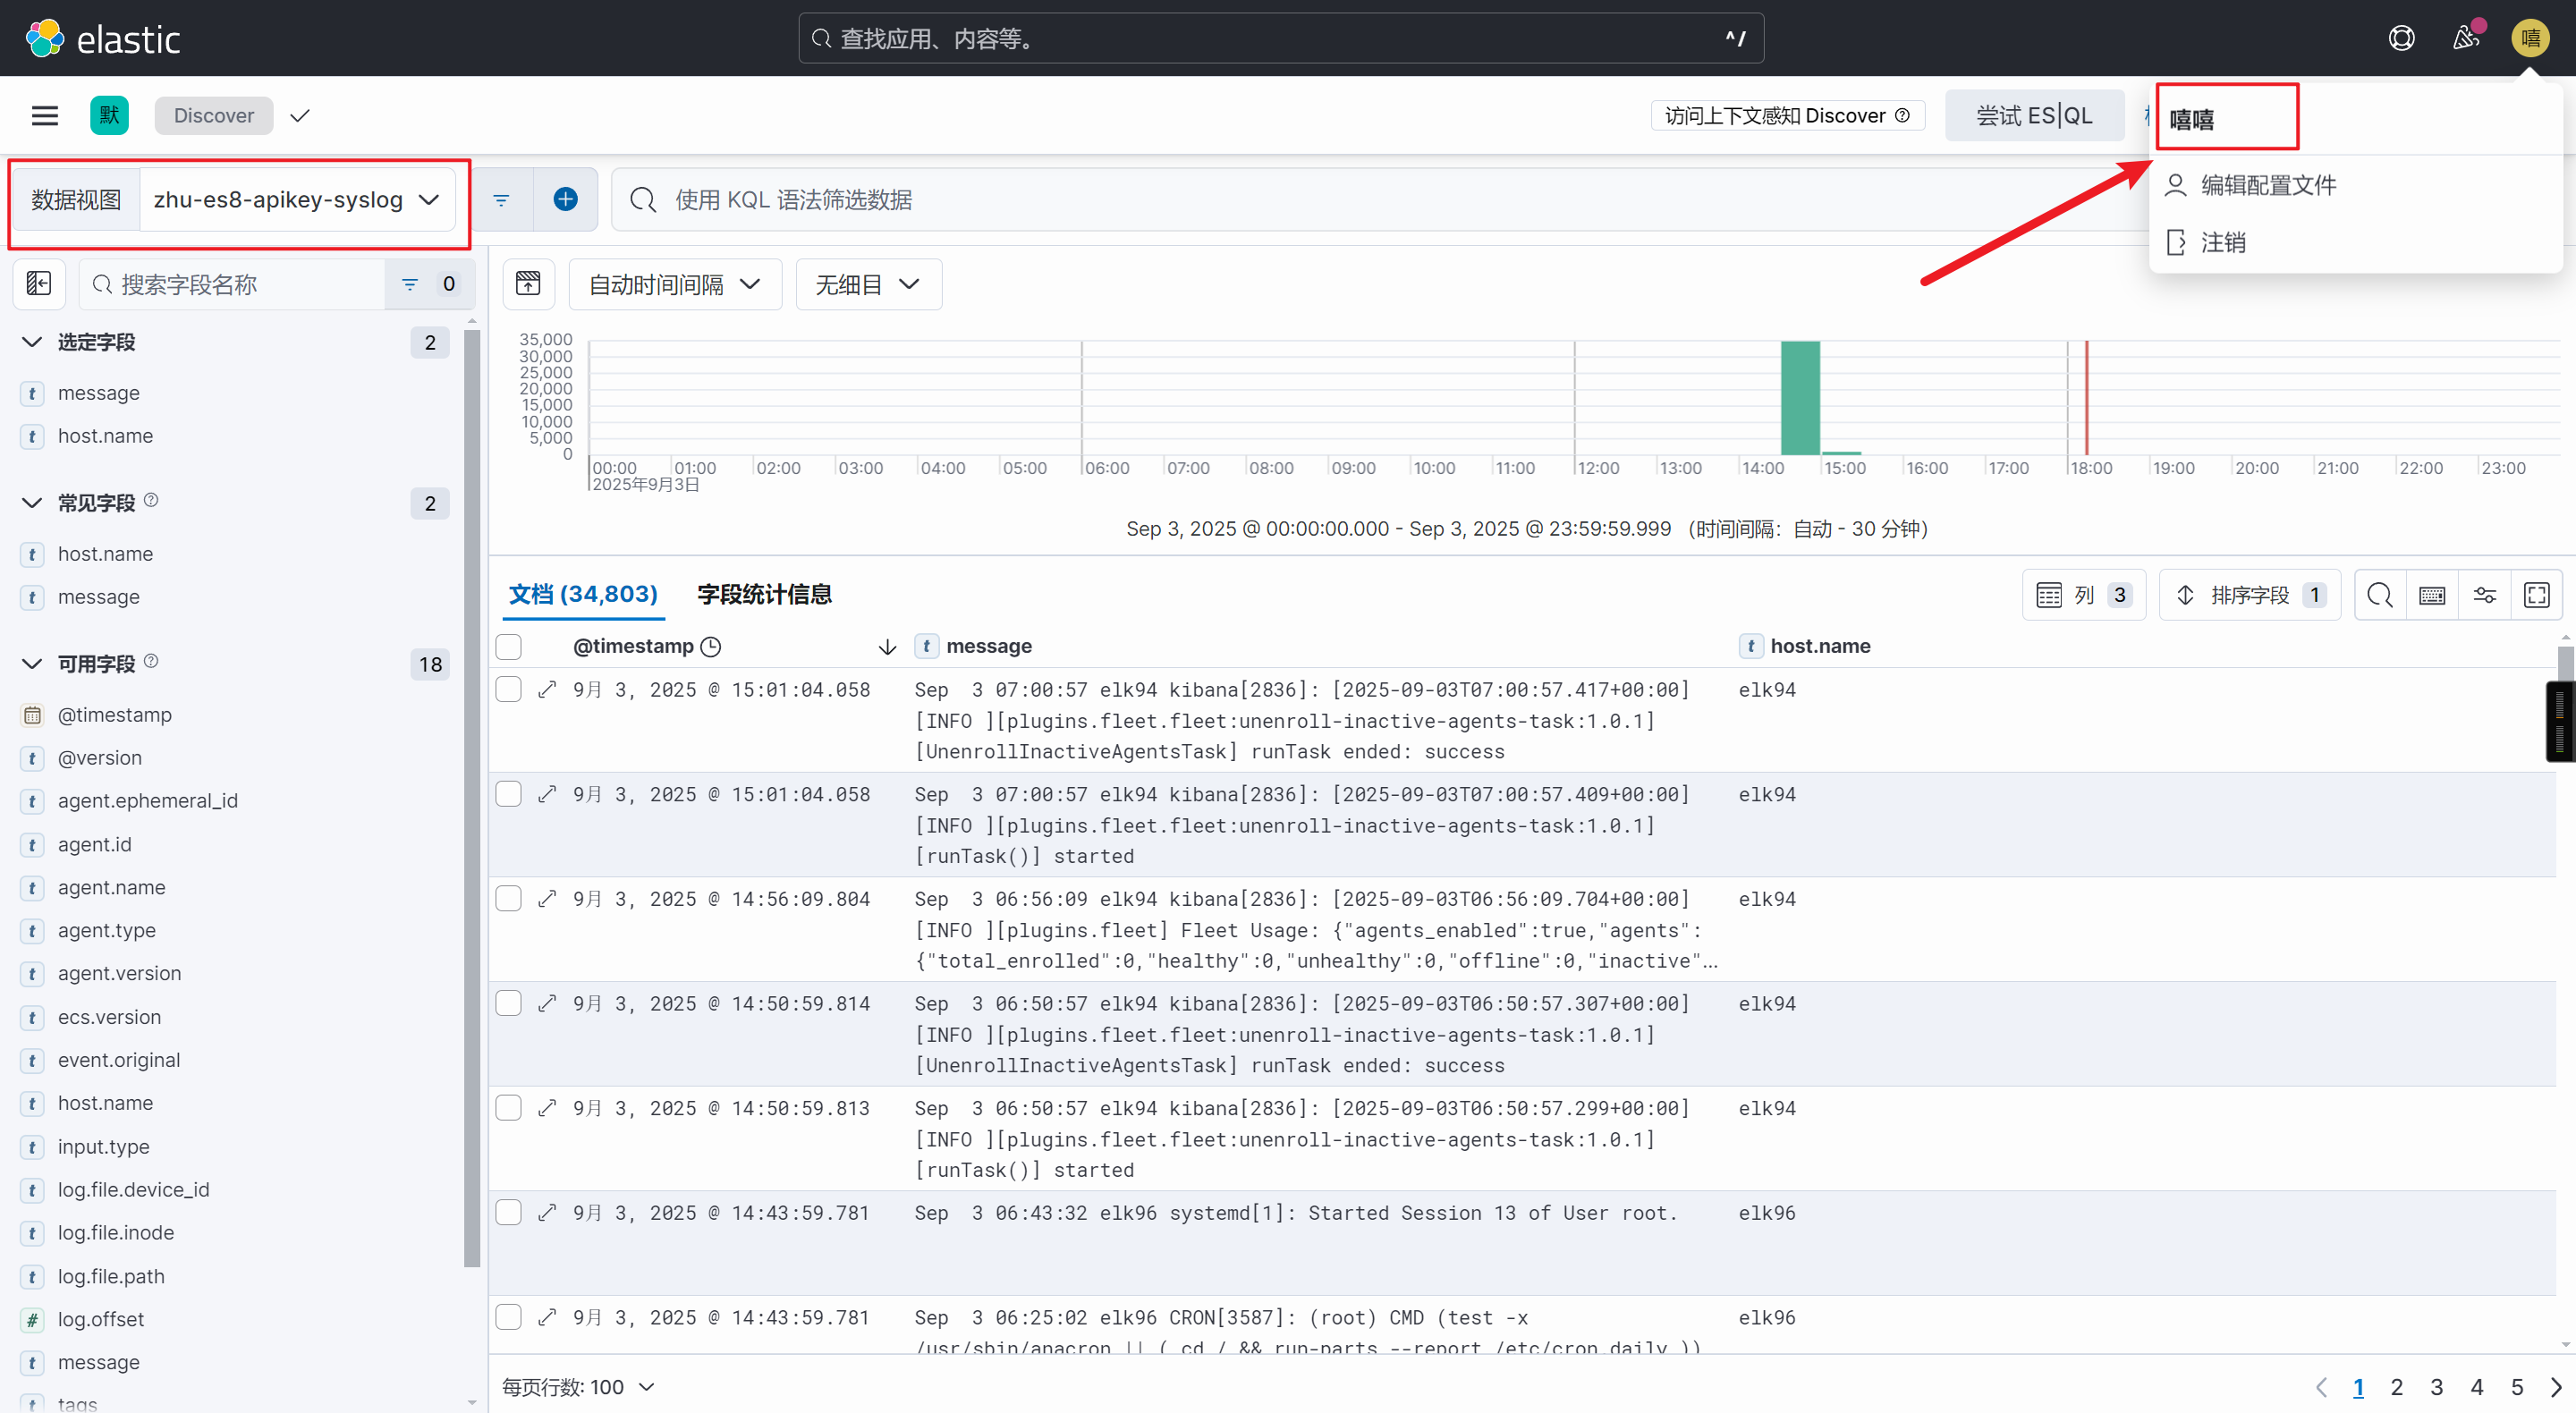Open the hamburger navigation menu
The image size is (2576, 1413).
[x=45, y=115]
